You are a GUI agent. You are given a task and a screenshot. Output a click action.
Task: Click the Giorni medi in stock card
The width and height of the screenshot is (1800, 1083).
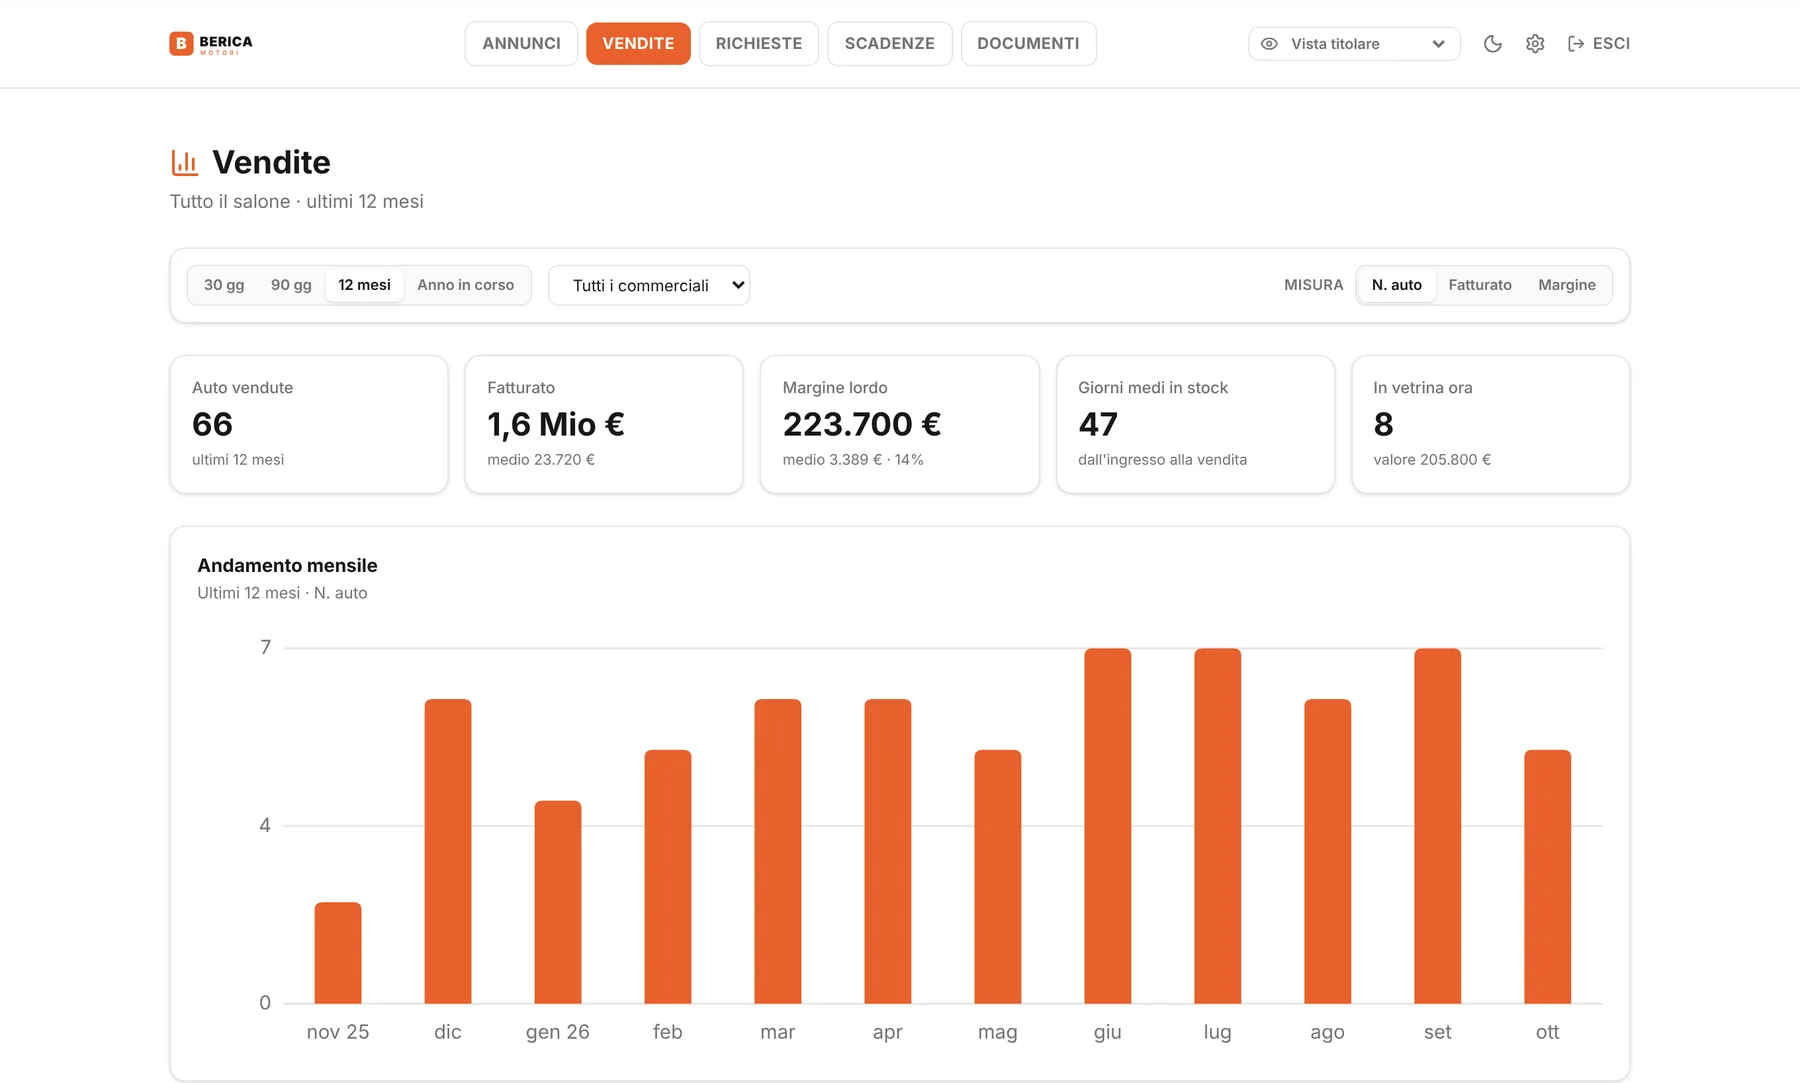tap(1195, 424)
